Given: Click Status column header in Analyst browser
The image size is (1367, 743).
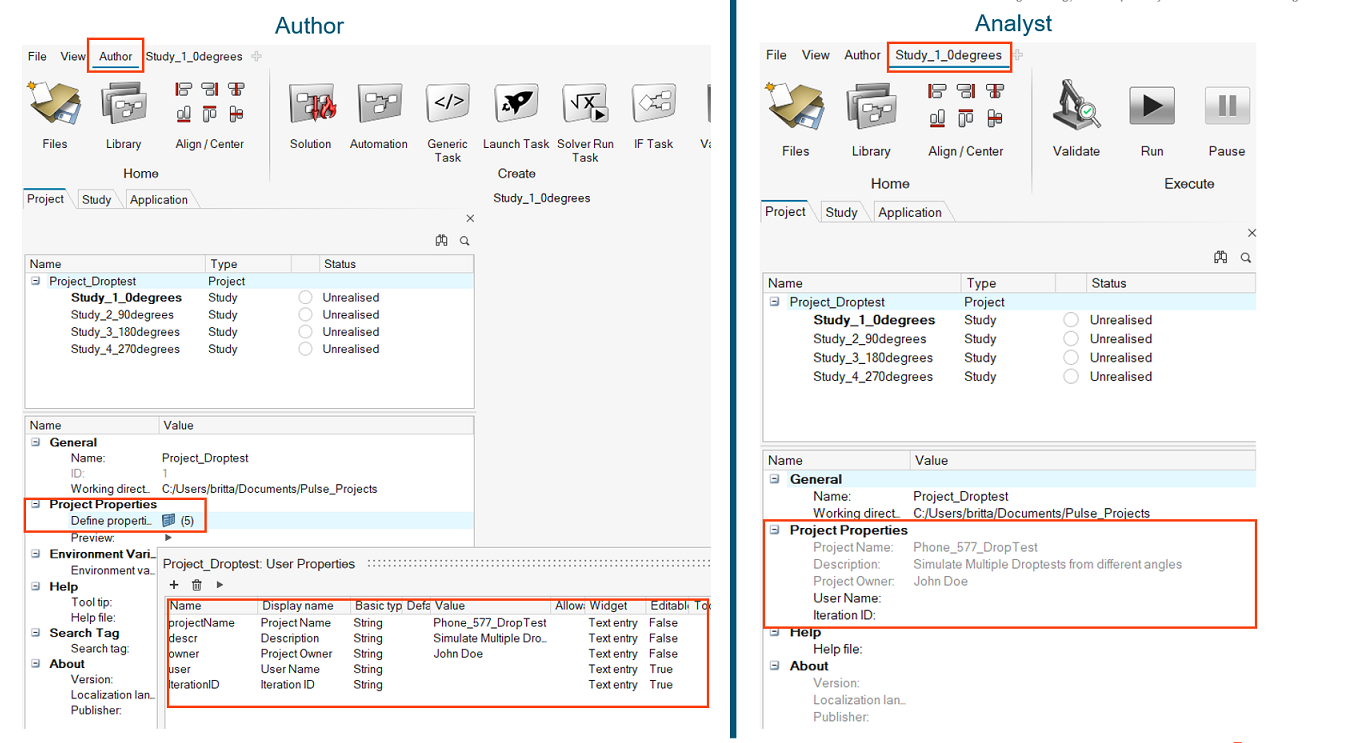Looking at the screenshot, I should (x=1109, y=283).
